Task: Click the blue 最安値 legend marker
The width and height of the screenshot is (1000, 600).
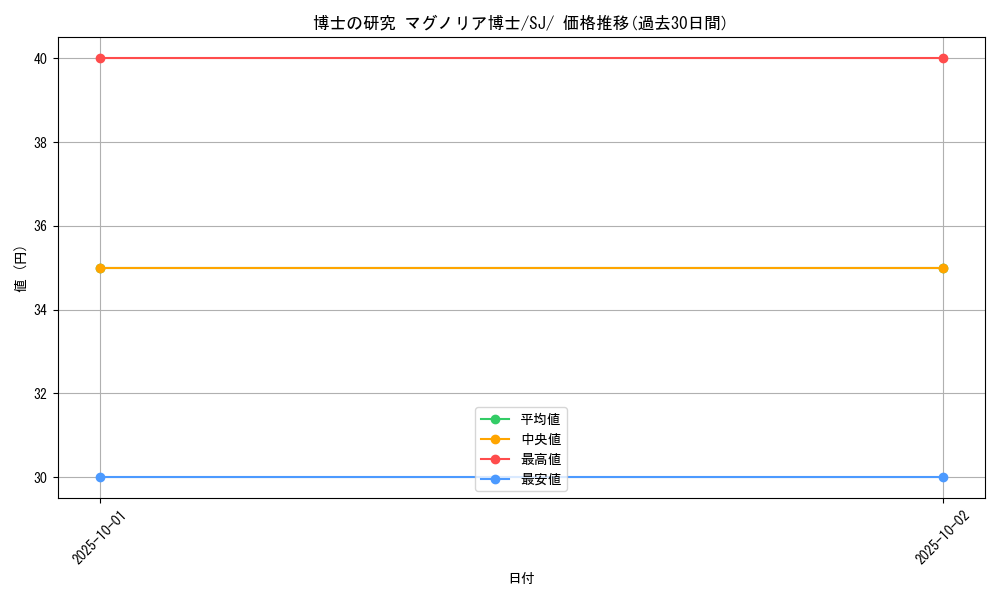Action: click(495, 479)
